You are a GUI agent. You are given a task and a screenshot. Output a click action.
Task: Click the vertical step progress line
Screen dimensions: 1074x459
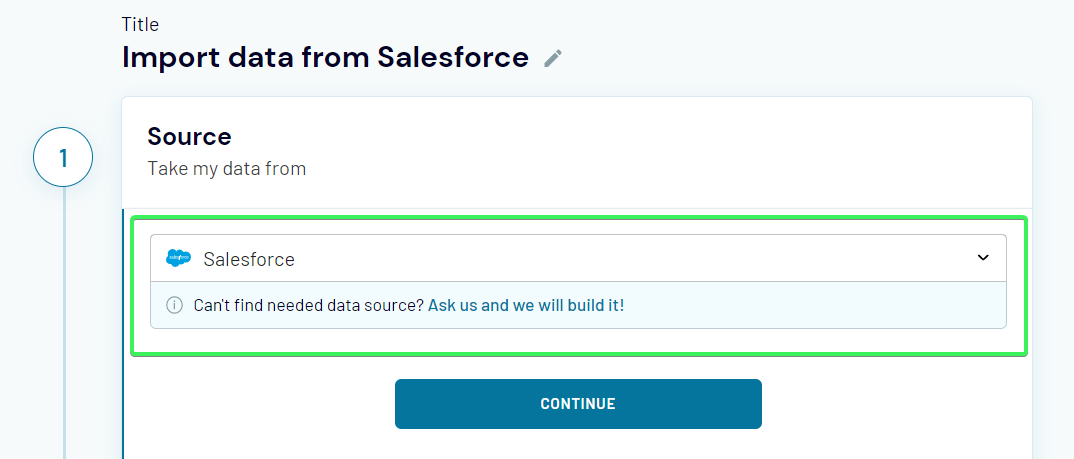(64, 320)
